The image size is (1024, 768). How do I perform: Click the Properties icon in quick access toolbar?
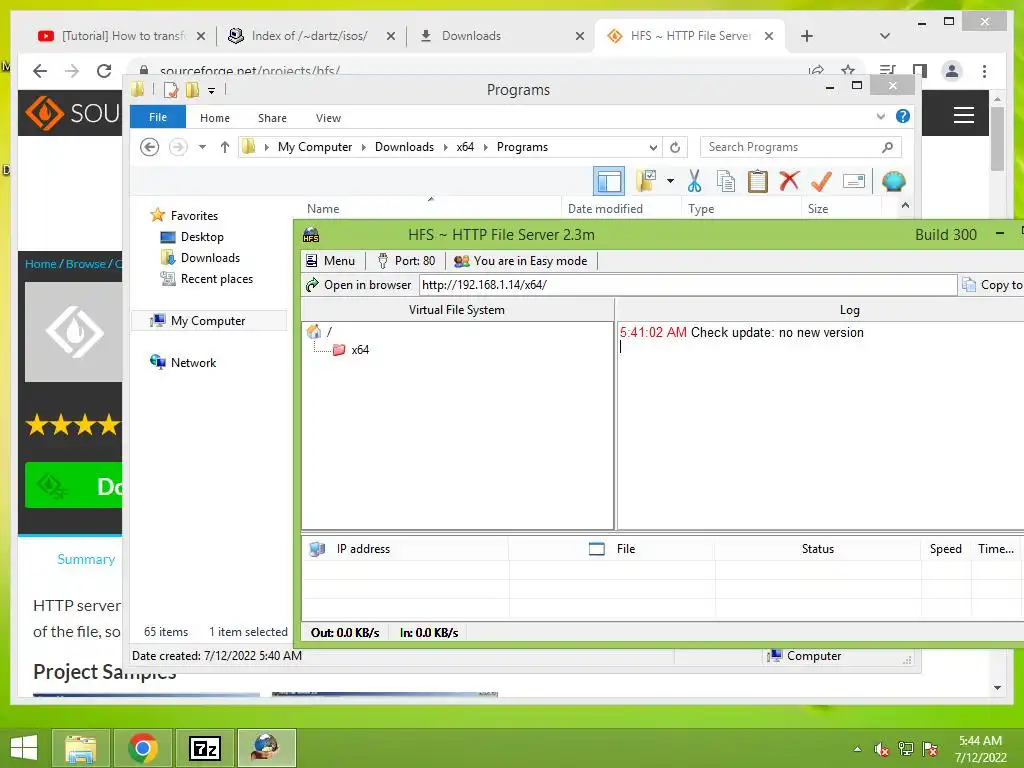[x=170, y=89]
